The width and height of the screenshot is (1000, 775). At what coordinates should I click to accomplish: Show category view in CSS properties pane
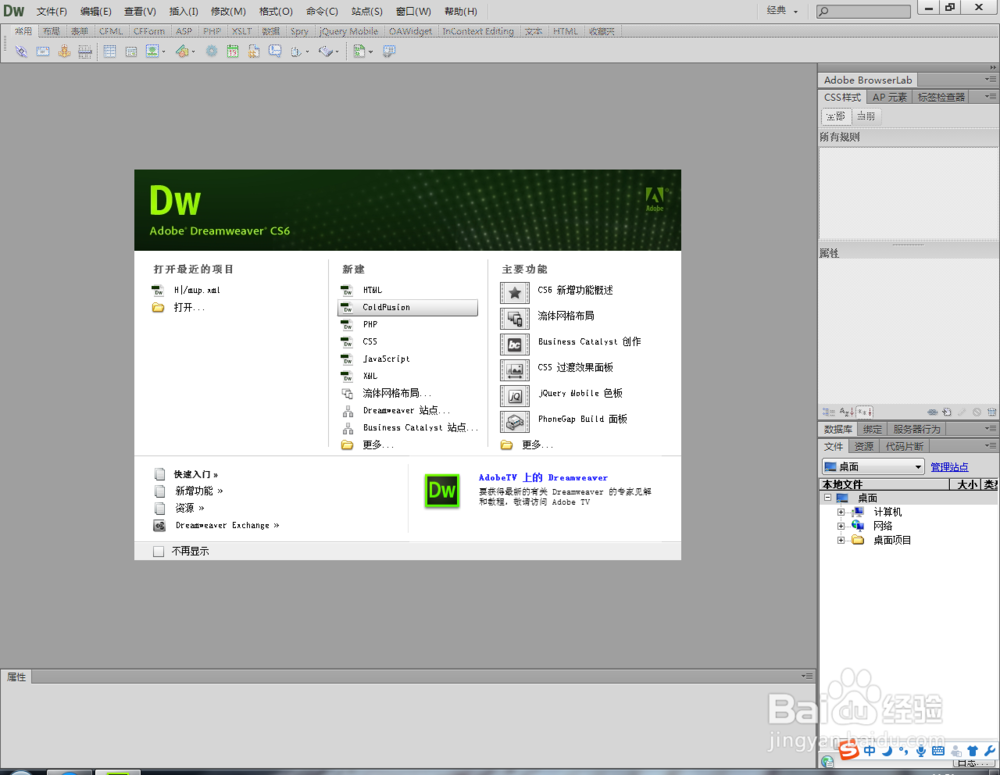(x=828, y=412)
